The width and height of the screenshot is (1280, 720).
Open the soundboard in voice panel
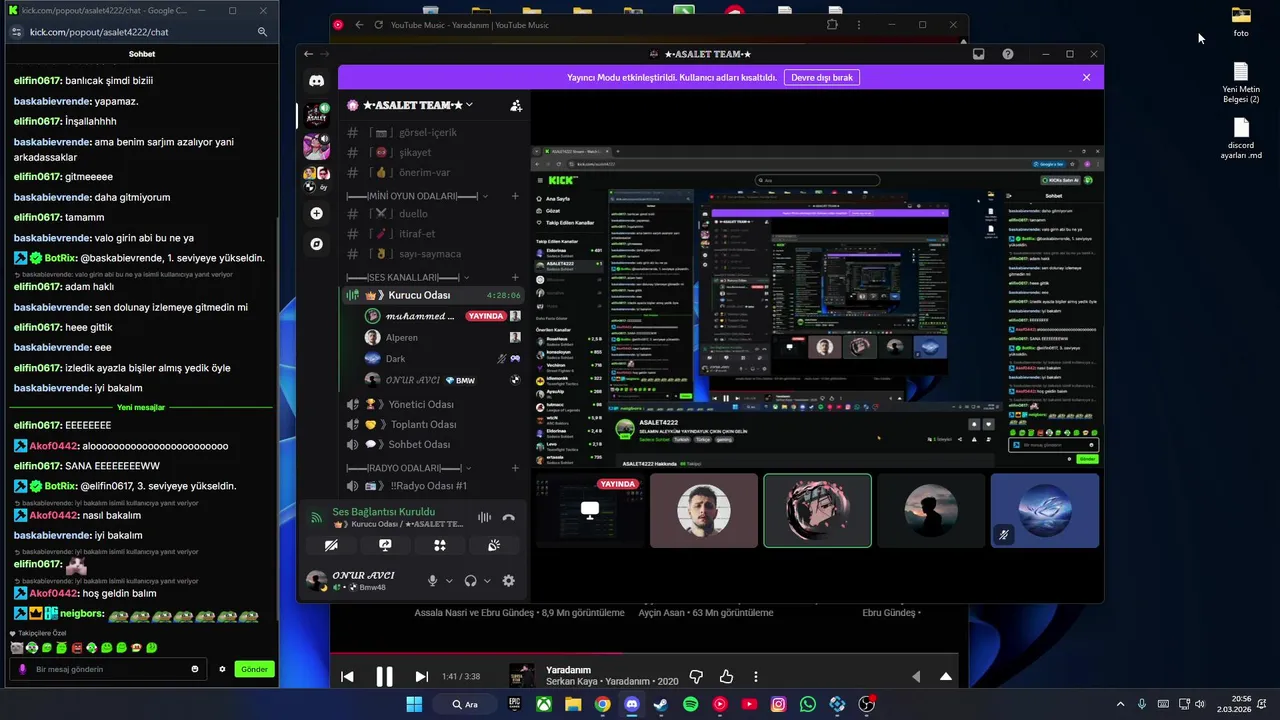[493, 545]
